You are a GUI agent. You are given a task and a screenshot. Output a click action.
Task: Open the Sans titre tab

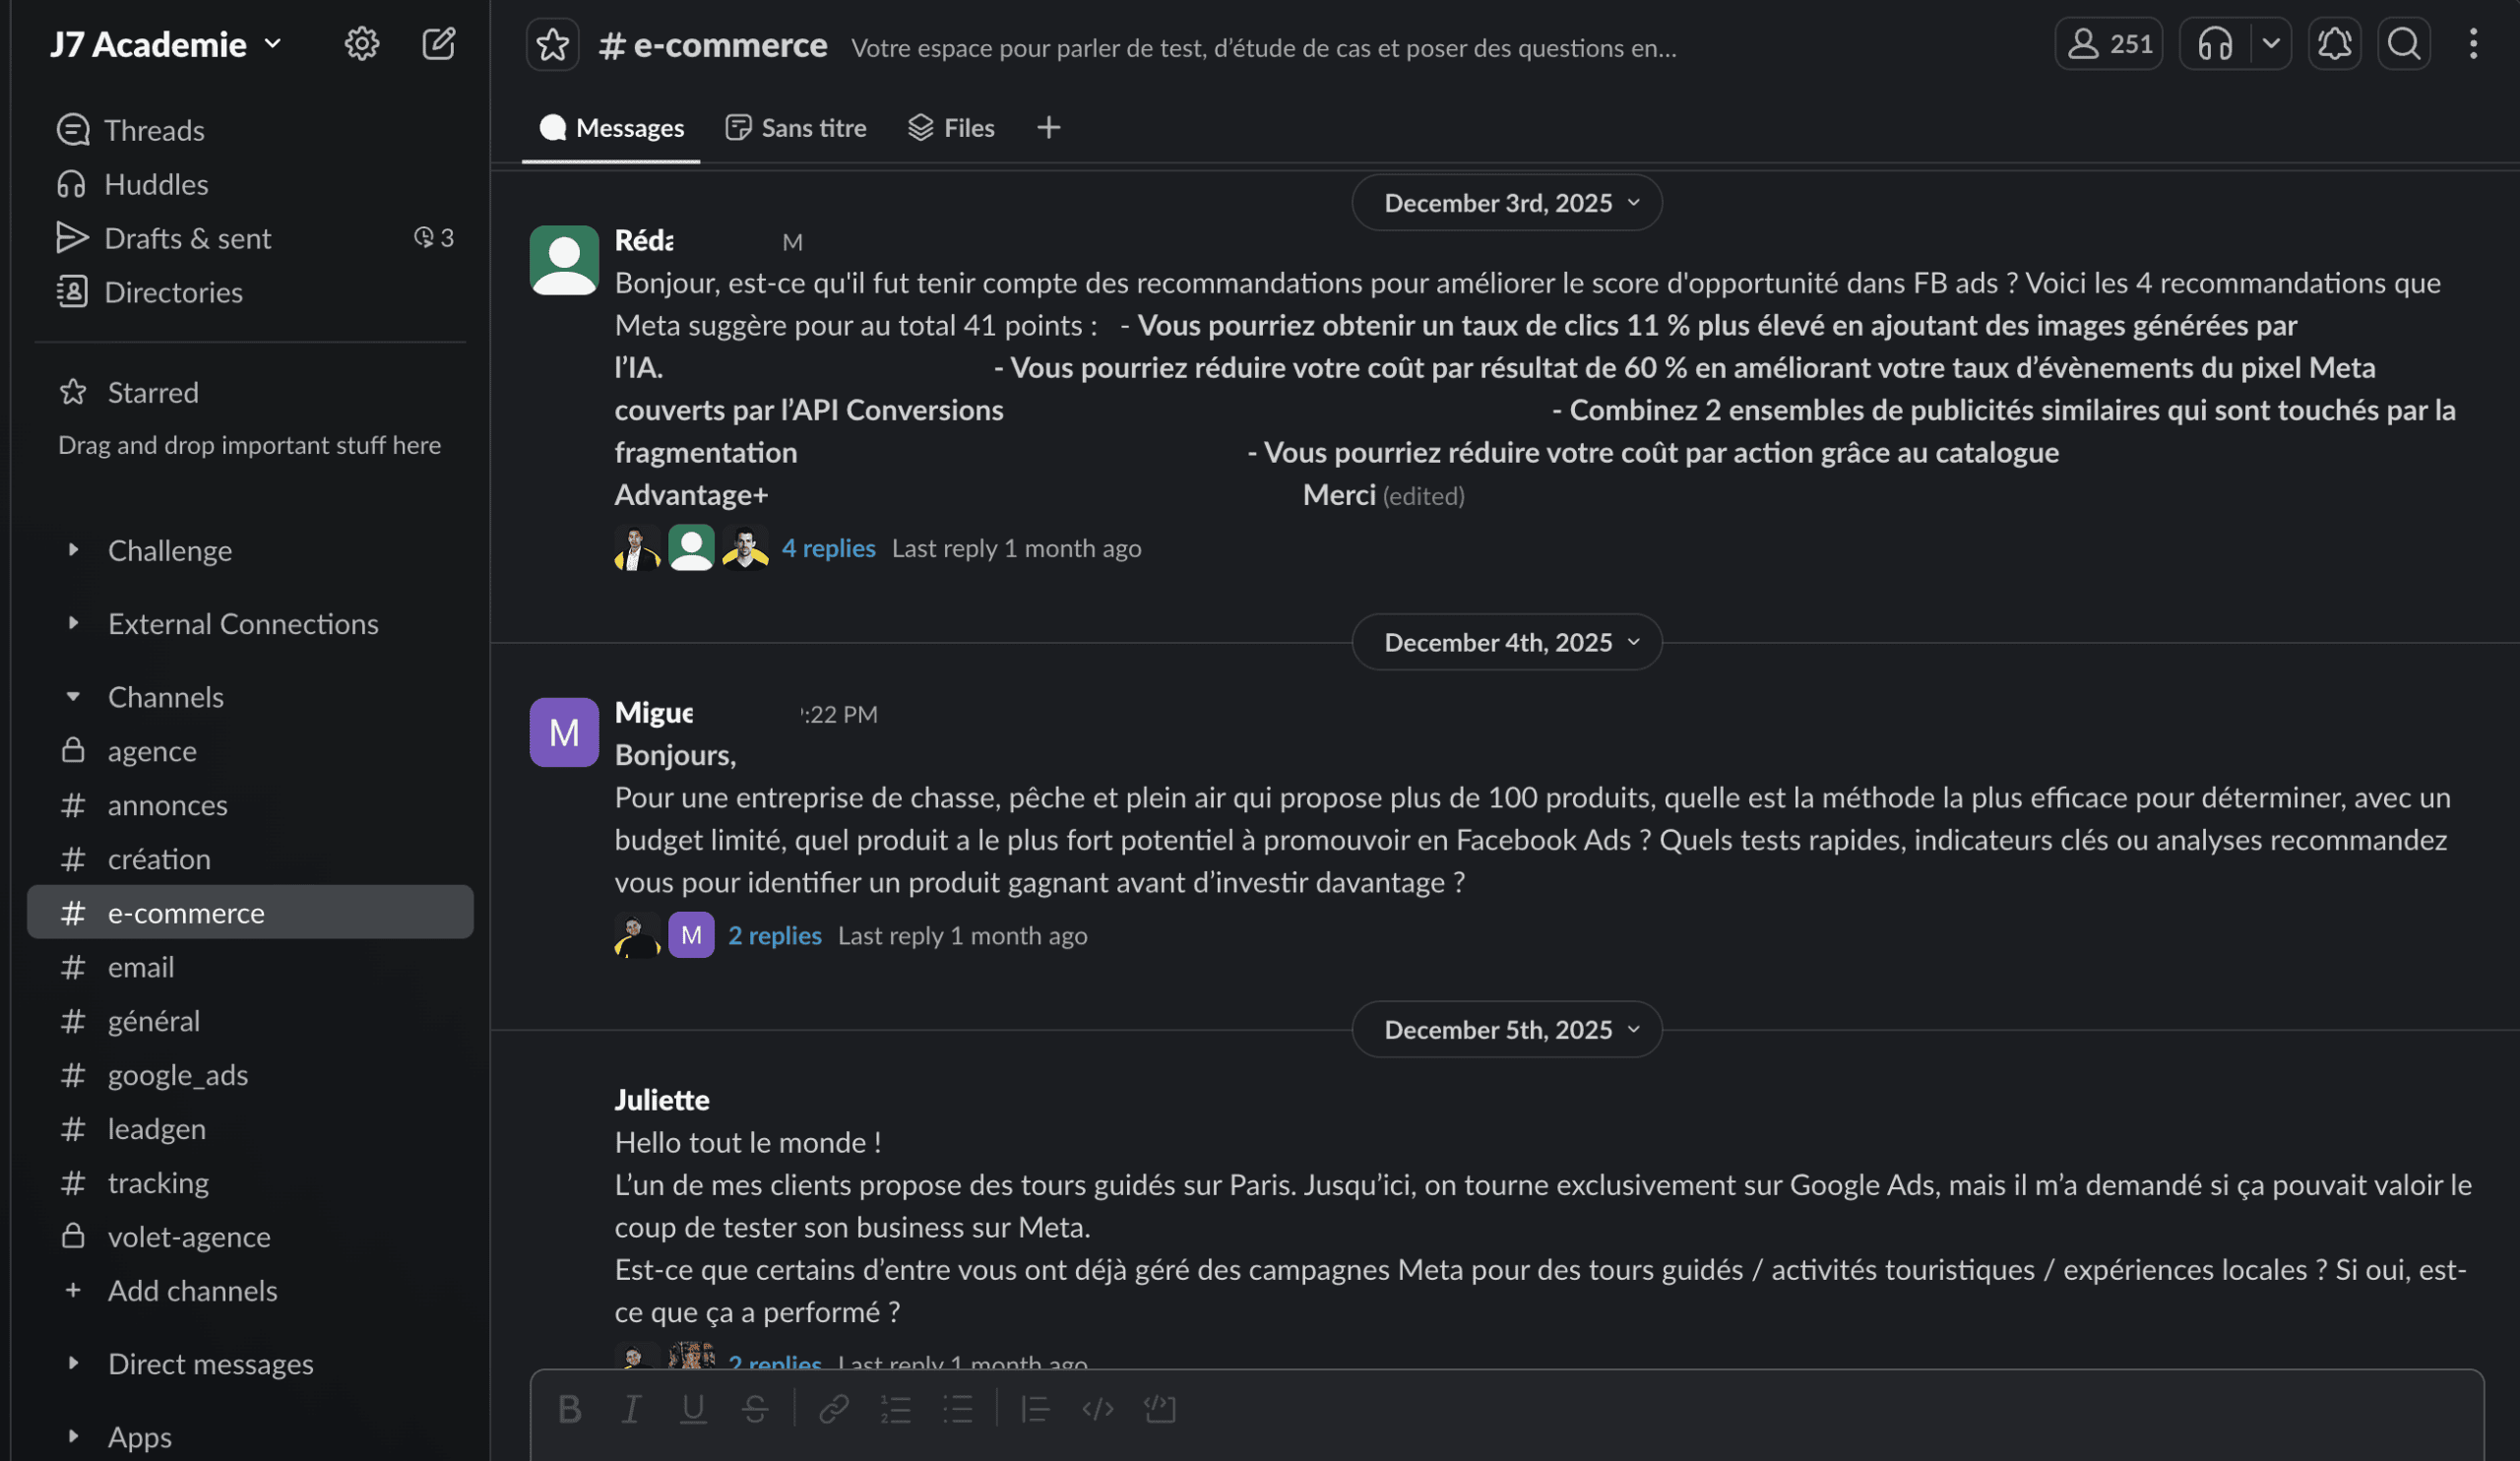click(796, 128)
